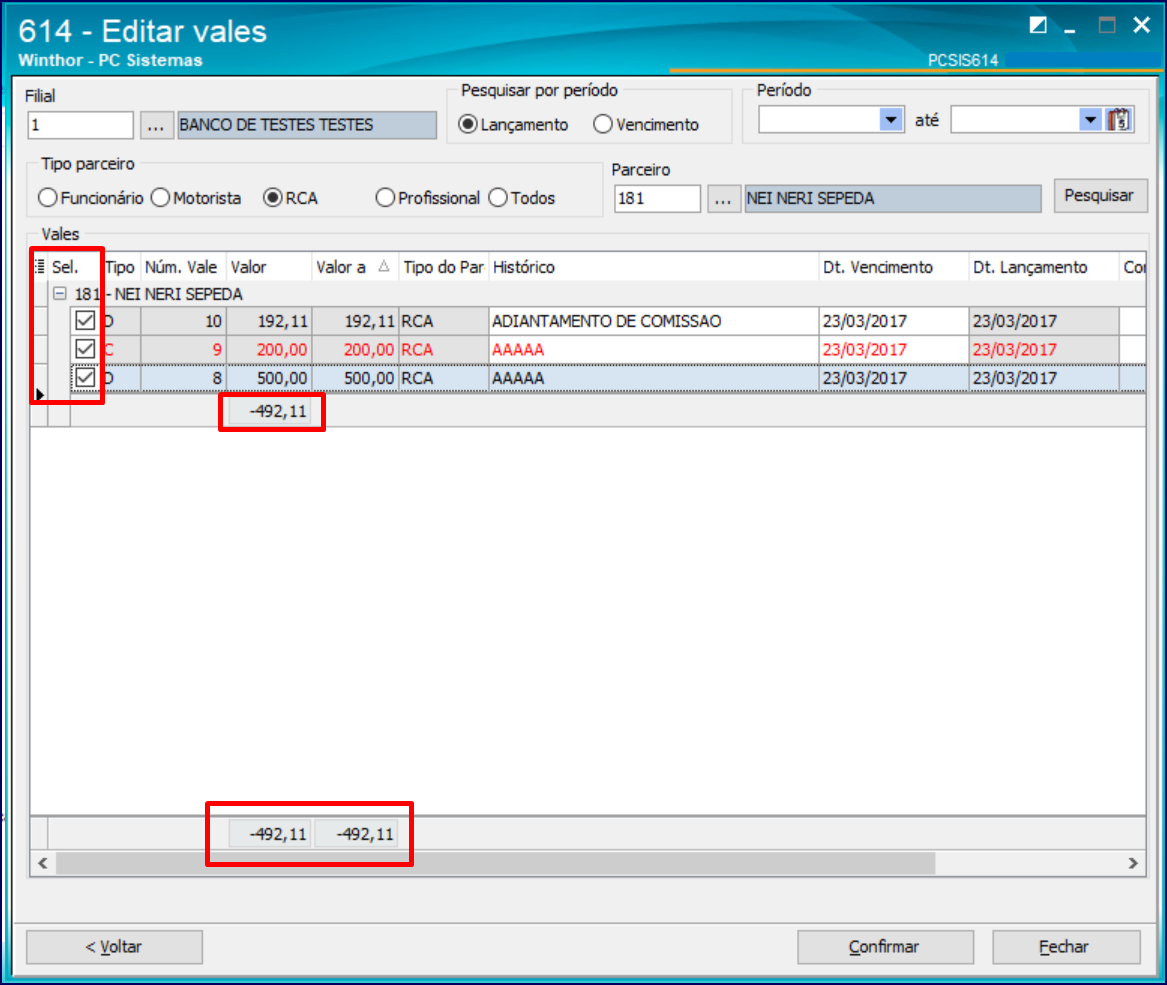The image size is (1167, 985).
Task: Click the NEI NERI SEPEDA parceiro name field
Action: [x=892, y=199]
